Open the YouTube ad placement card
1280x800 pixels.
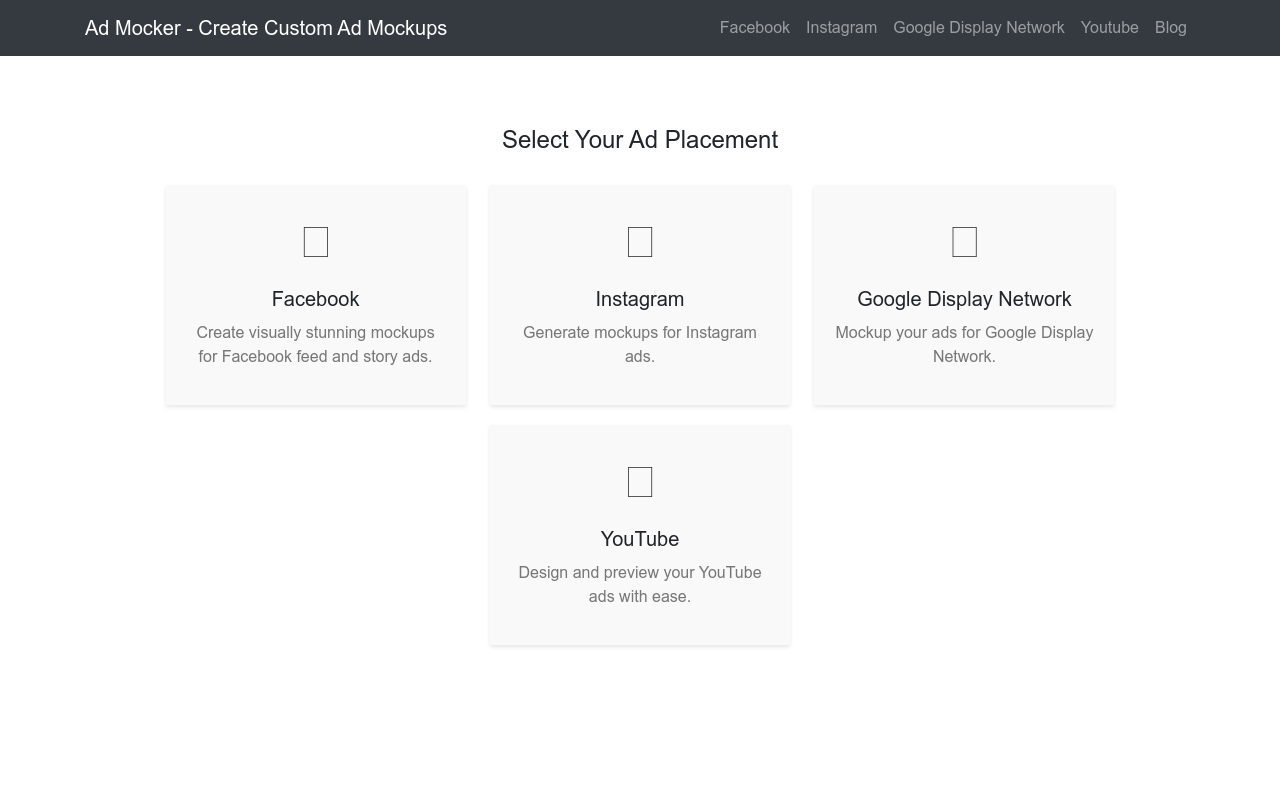[x=640, y=622]
